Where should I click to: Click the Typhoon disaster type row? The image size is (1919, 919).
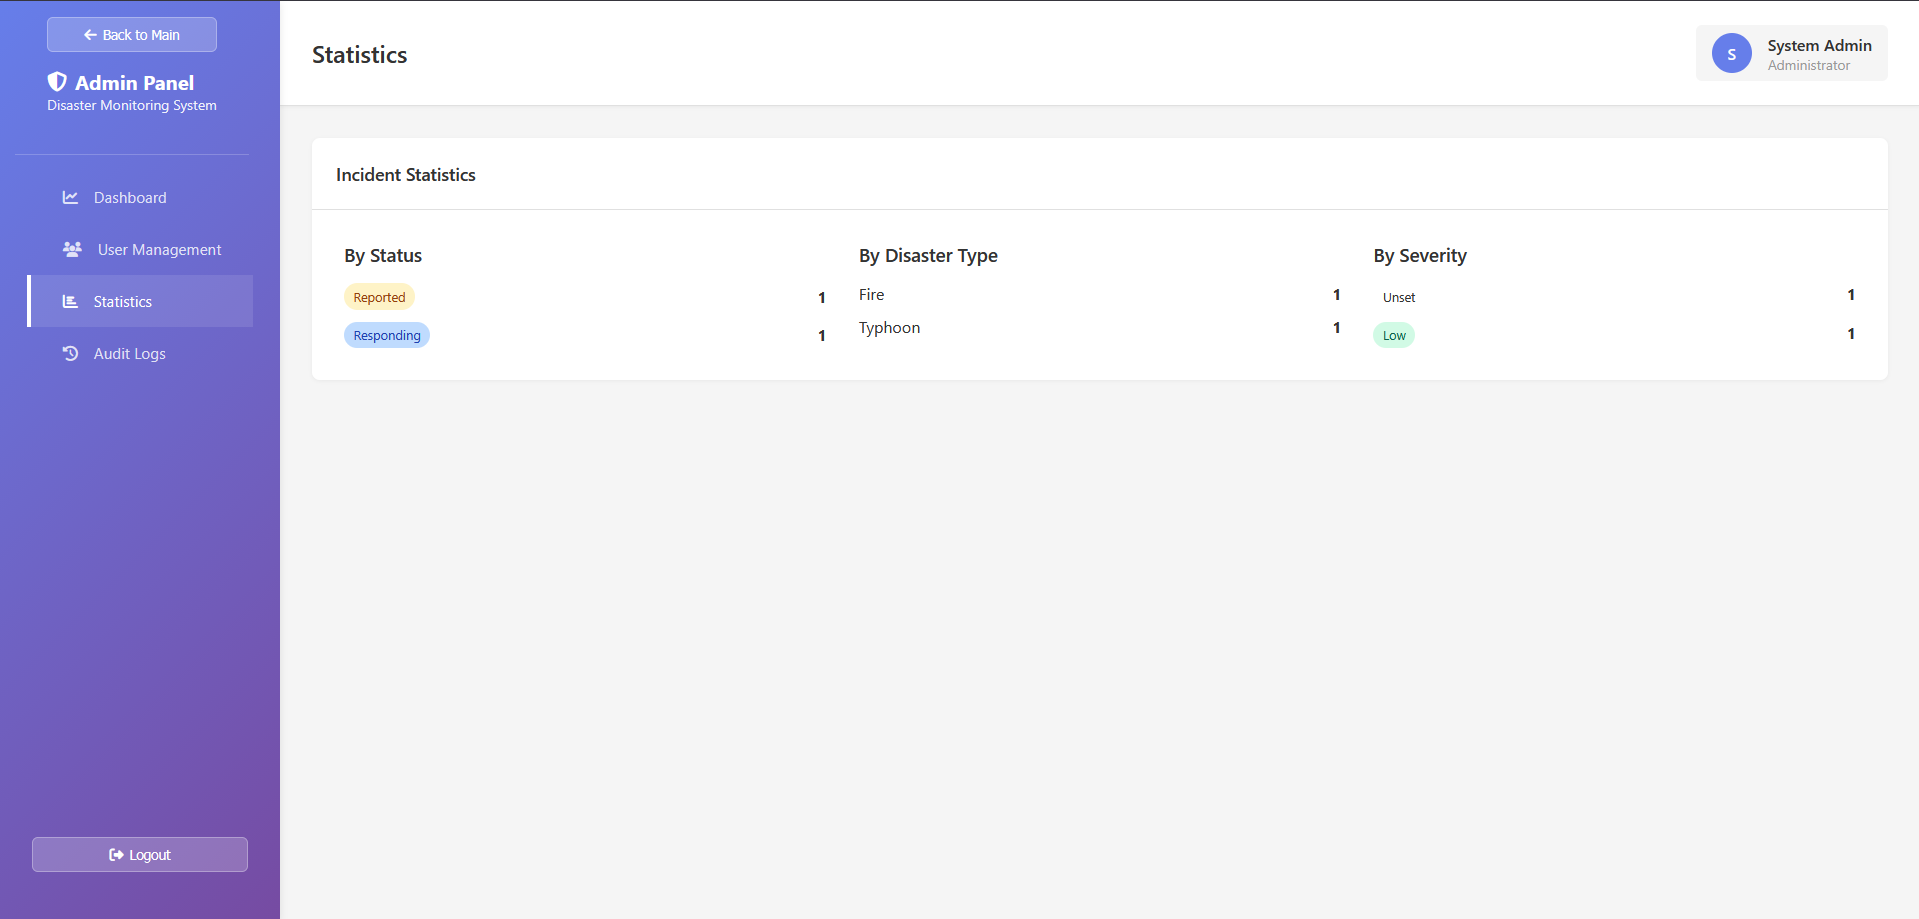click(1099, 328)
